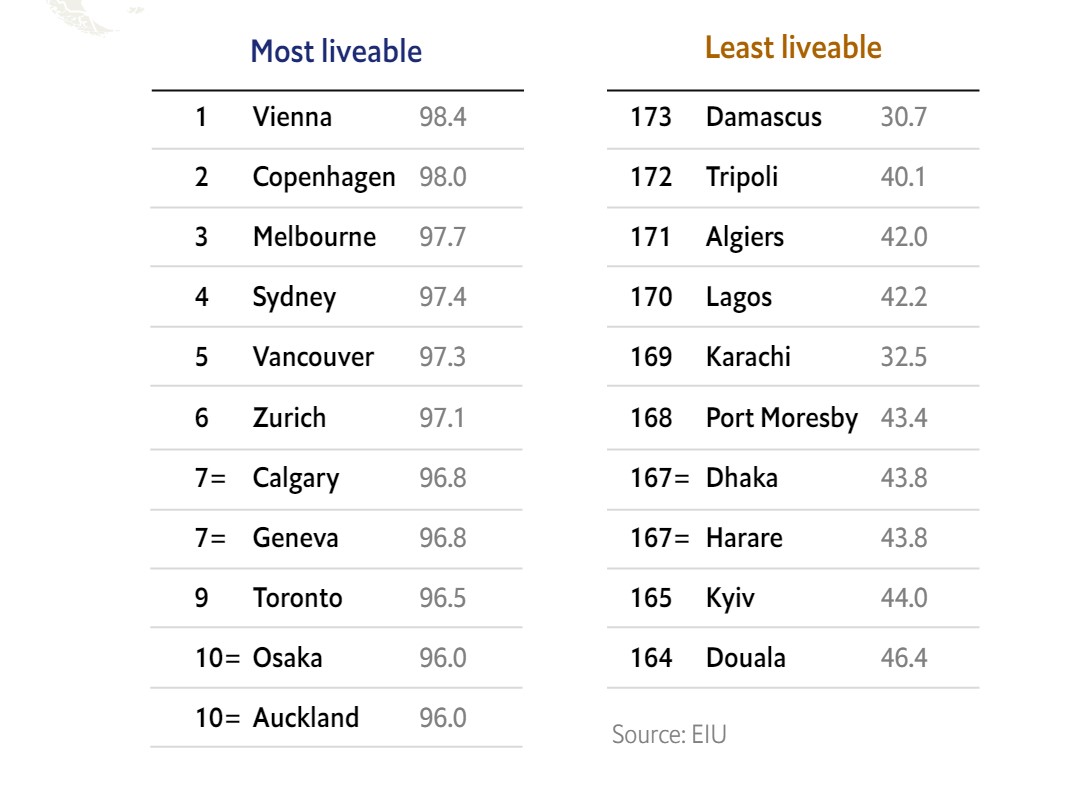
Task: Click the "Least liveable" heading
Action: pyautogui.click(x=793, y=47)
